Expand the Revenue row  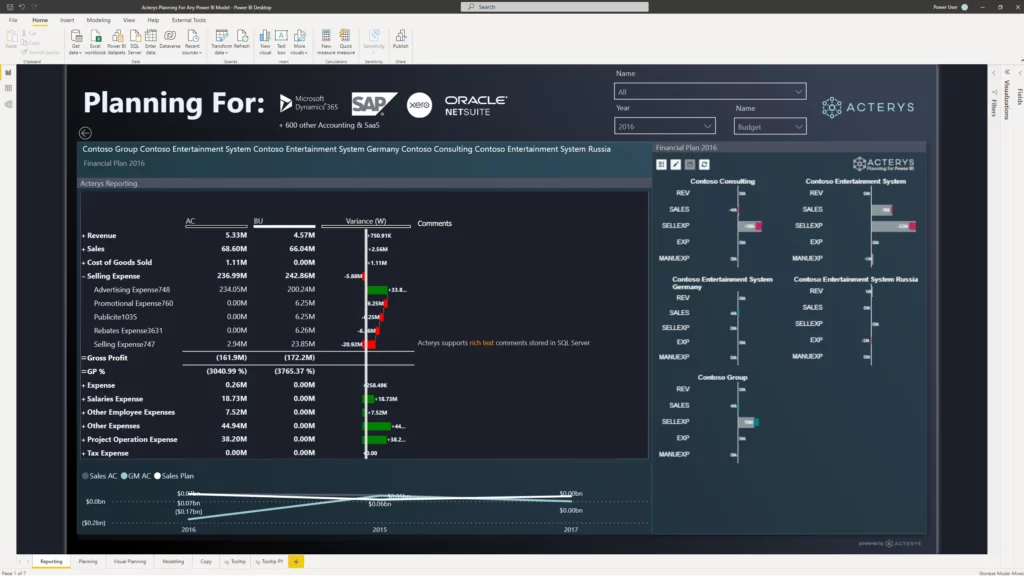[x=84, y=236]
